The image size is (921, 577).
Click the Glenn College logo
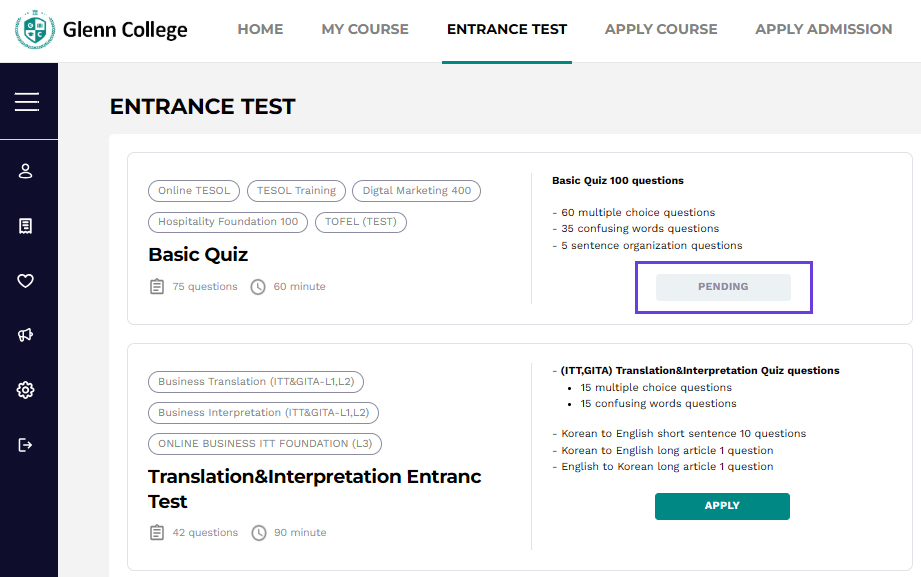pyautogui.click(x=101, y=30)
